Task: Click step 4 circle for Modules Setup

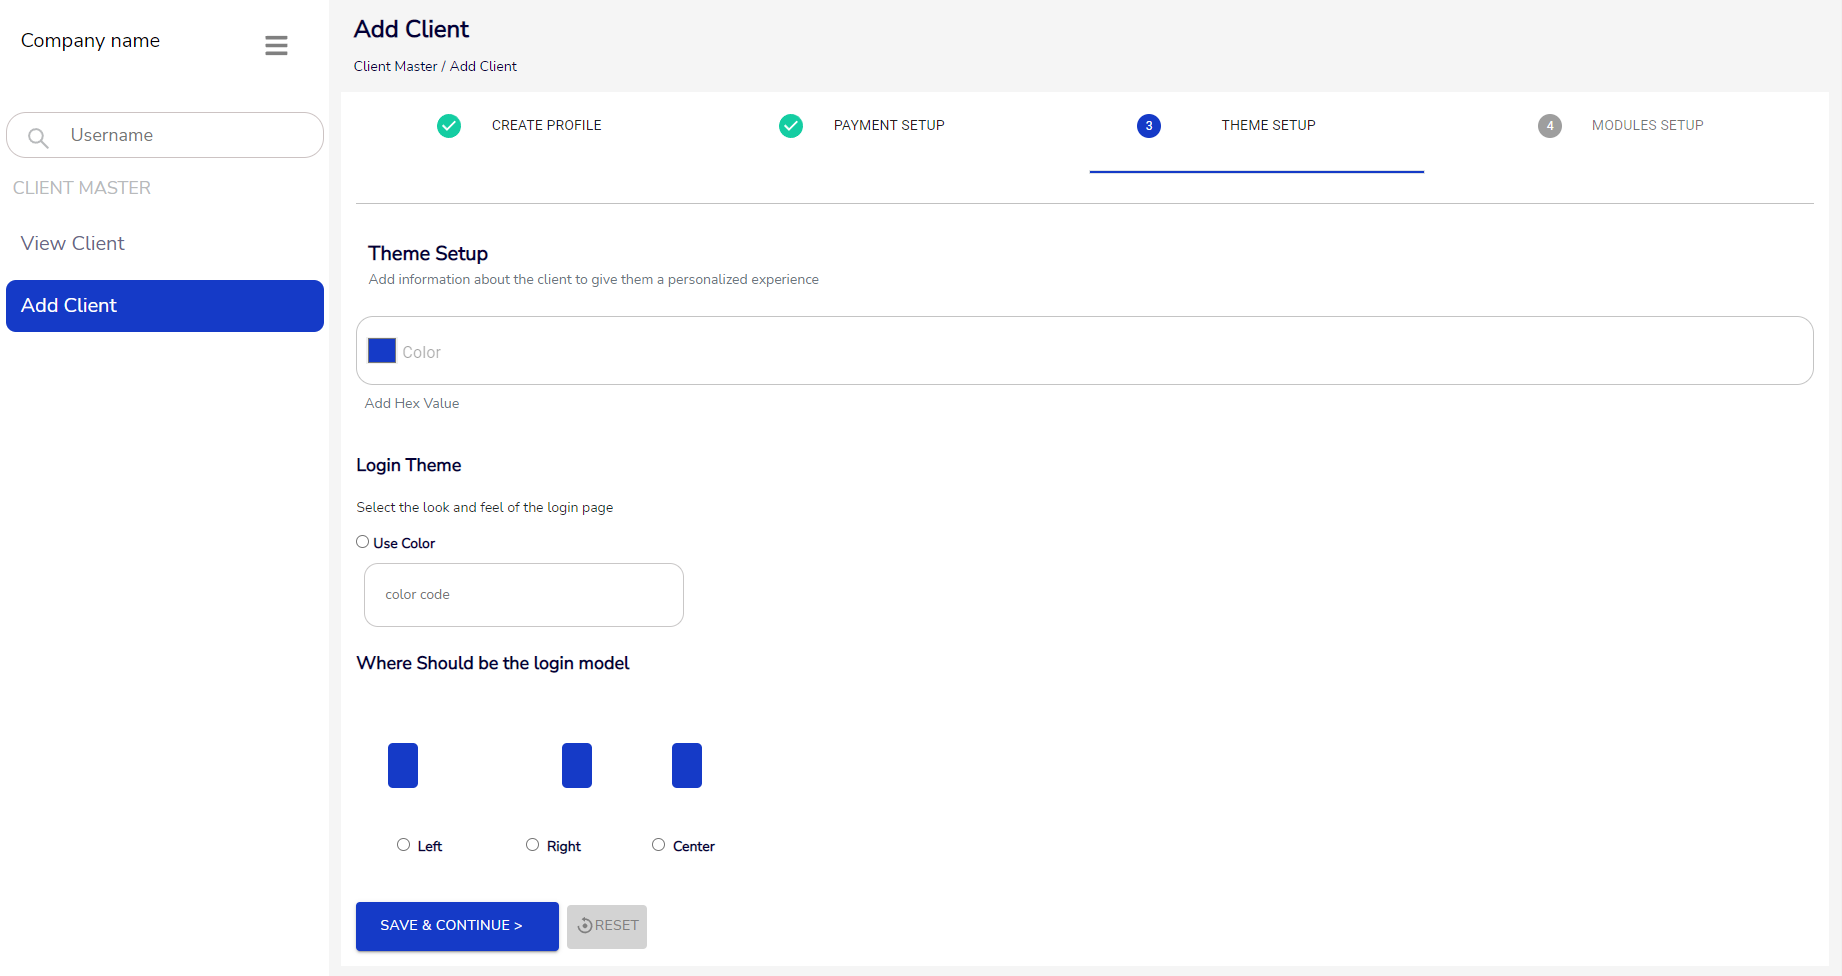Action: tap(1550, 126)
